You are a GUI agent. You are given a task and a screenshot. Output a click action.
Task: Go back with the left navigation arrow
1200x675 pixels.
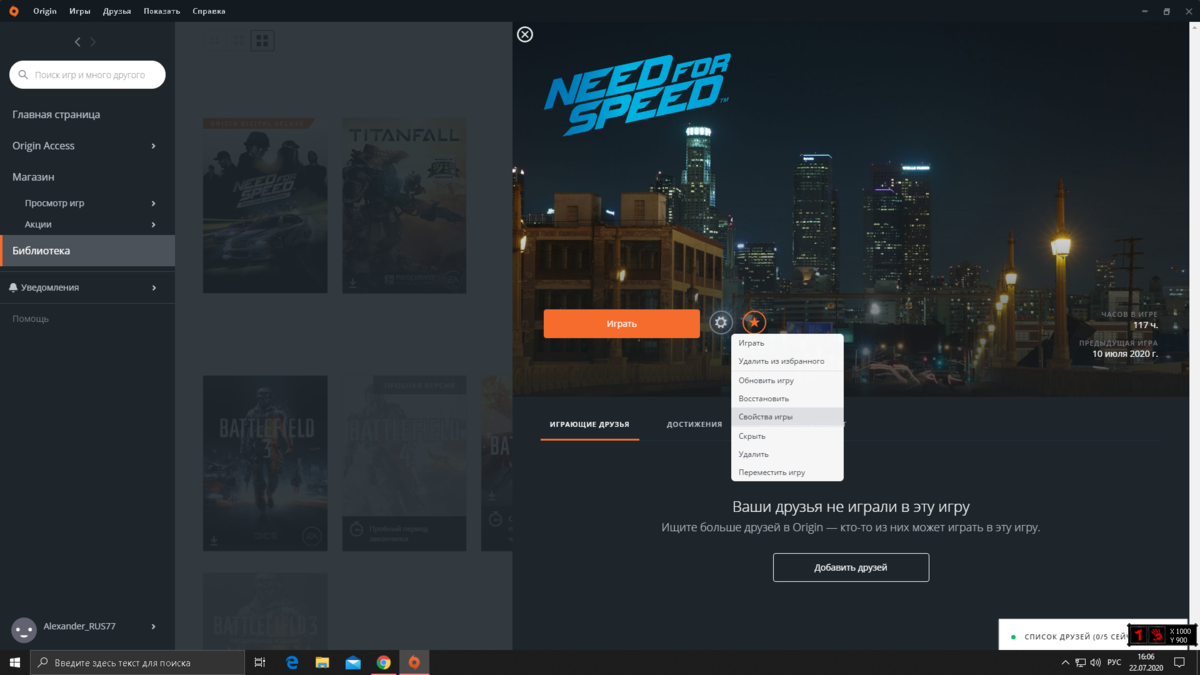point(78,42)
